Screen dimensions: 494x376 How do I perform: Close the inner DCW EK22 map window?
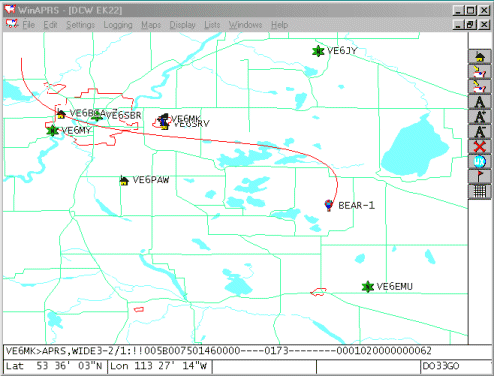pos(484,24)
